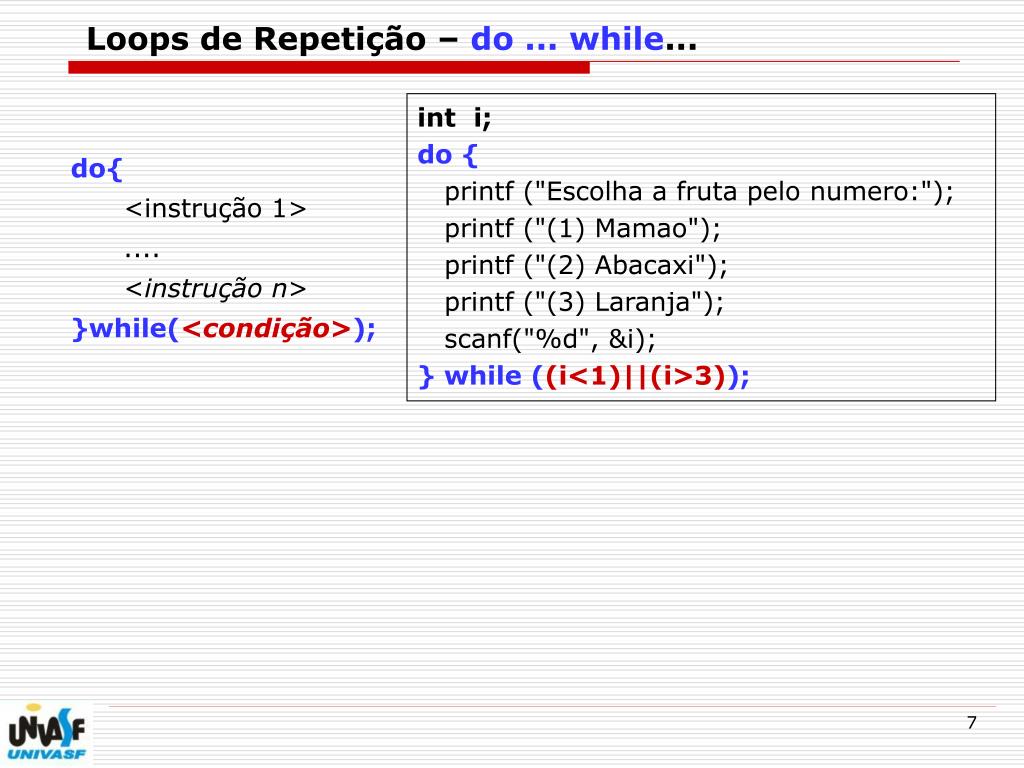The image size is (1024, 768).
Task: Click the '} while ((i<1)||(i>3));' line
Action: pyautogui.click(x=584, y=377)
